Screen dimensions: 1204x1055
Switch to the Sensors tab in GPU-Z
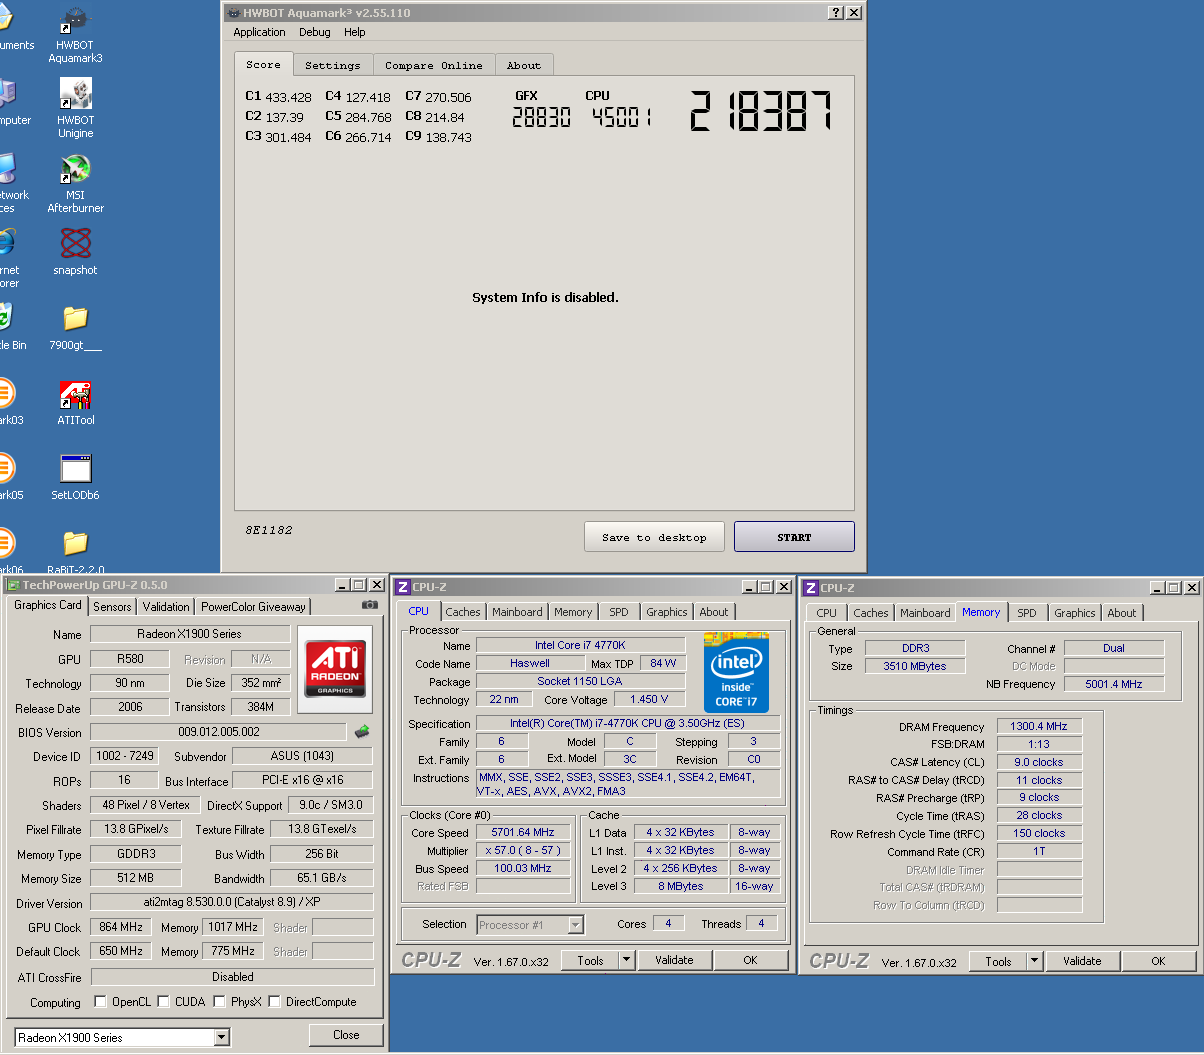[x=112, y=607]
